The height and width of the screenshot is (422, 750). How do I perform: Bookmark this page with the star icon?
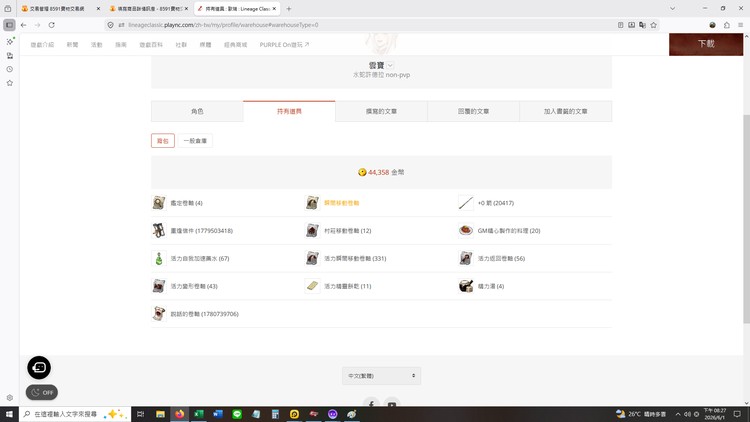click(653, 25)
